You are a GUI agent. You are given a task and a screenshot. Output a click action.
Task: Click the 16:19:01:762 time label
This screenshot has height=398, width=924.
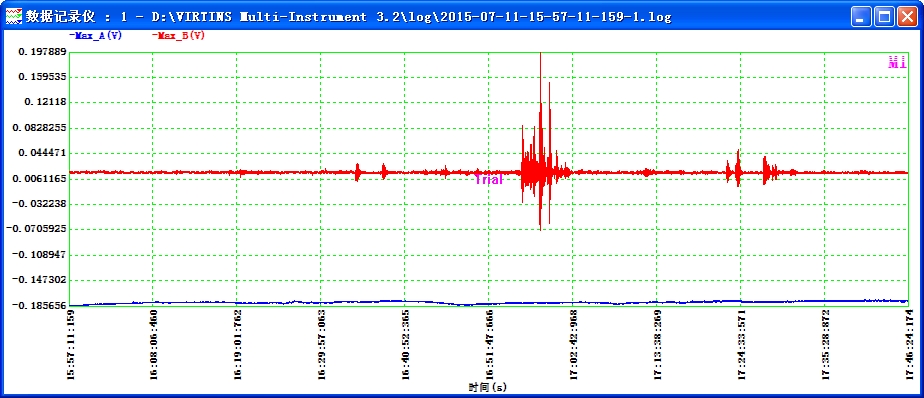[237, 344]
